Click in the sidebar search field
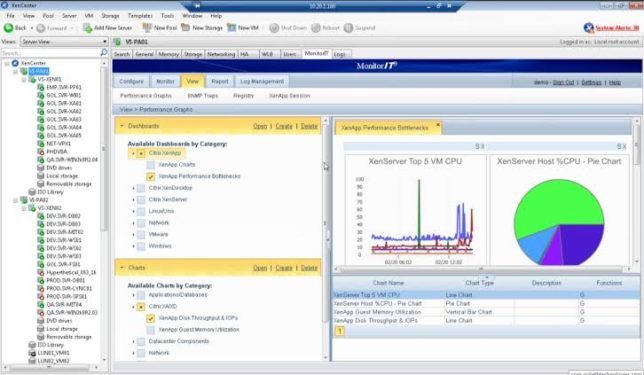Image resolution: width=644 pixels, height=375 pixels. pos(50,53)
